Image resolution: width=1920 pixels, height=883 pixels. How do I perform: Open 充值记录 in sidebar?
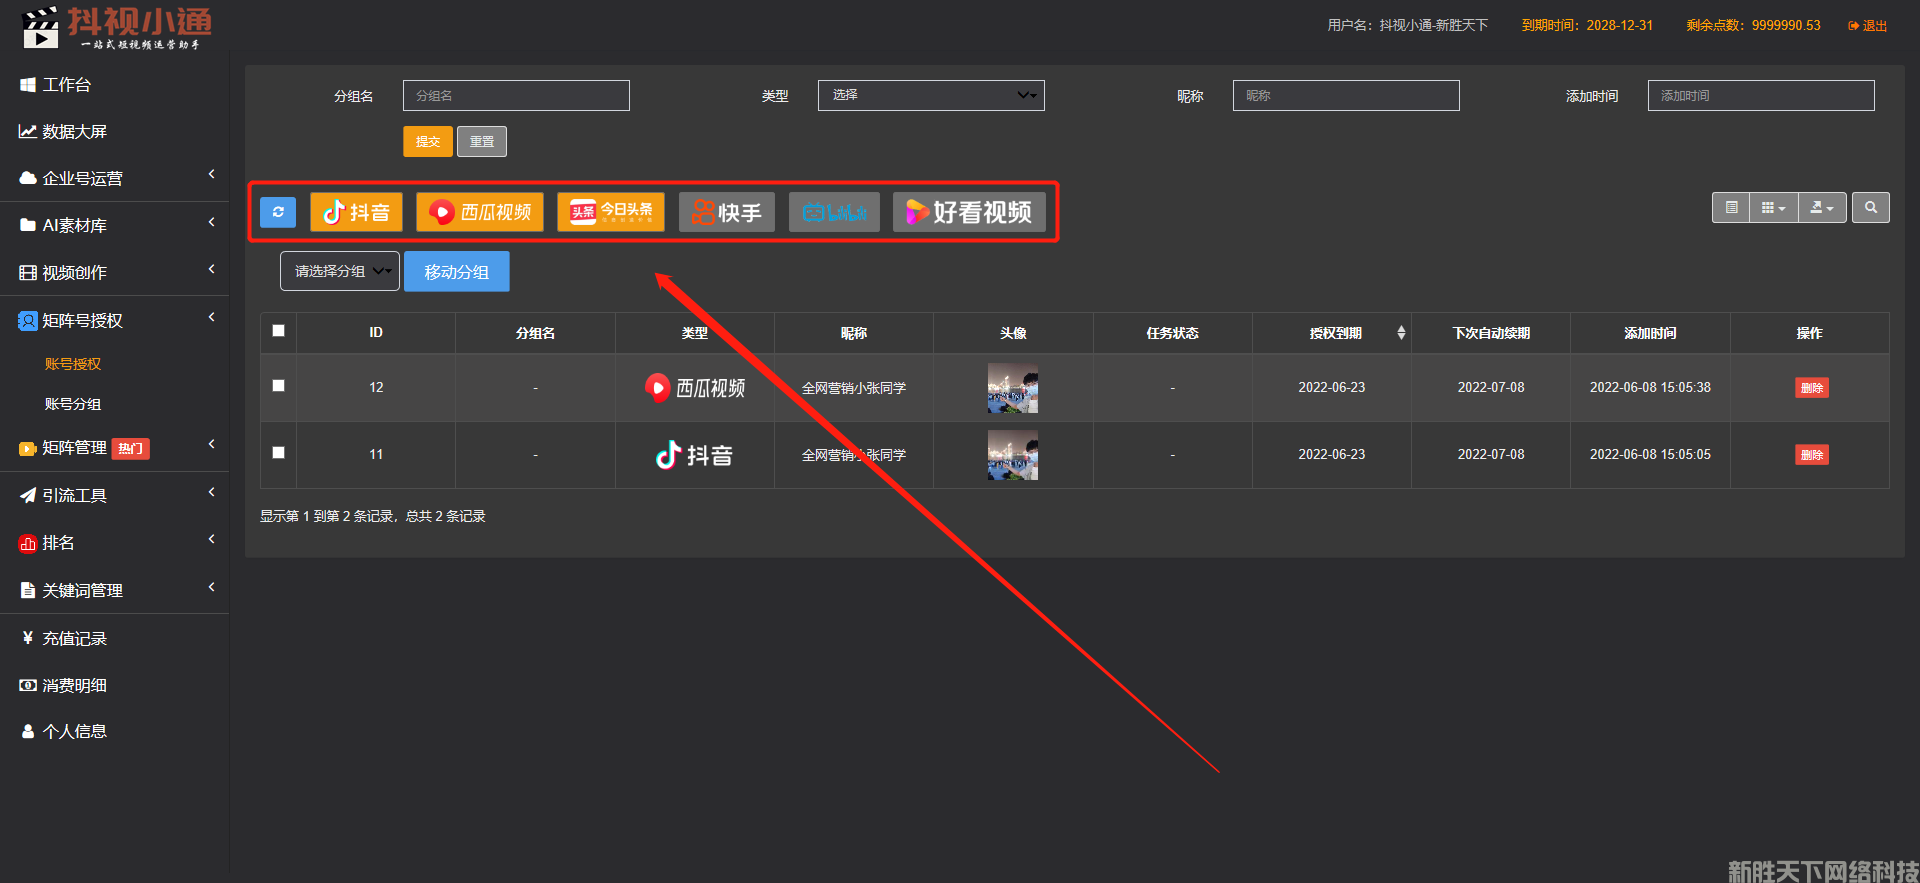tap(114, 639)
